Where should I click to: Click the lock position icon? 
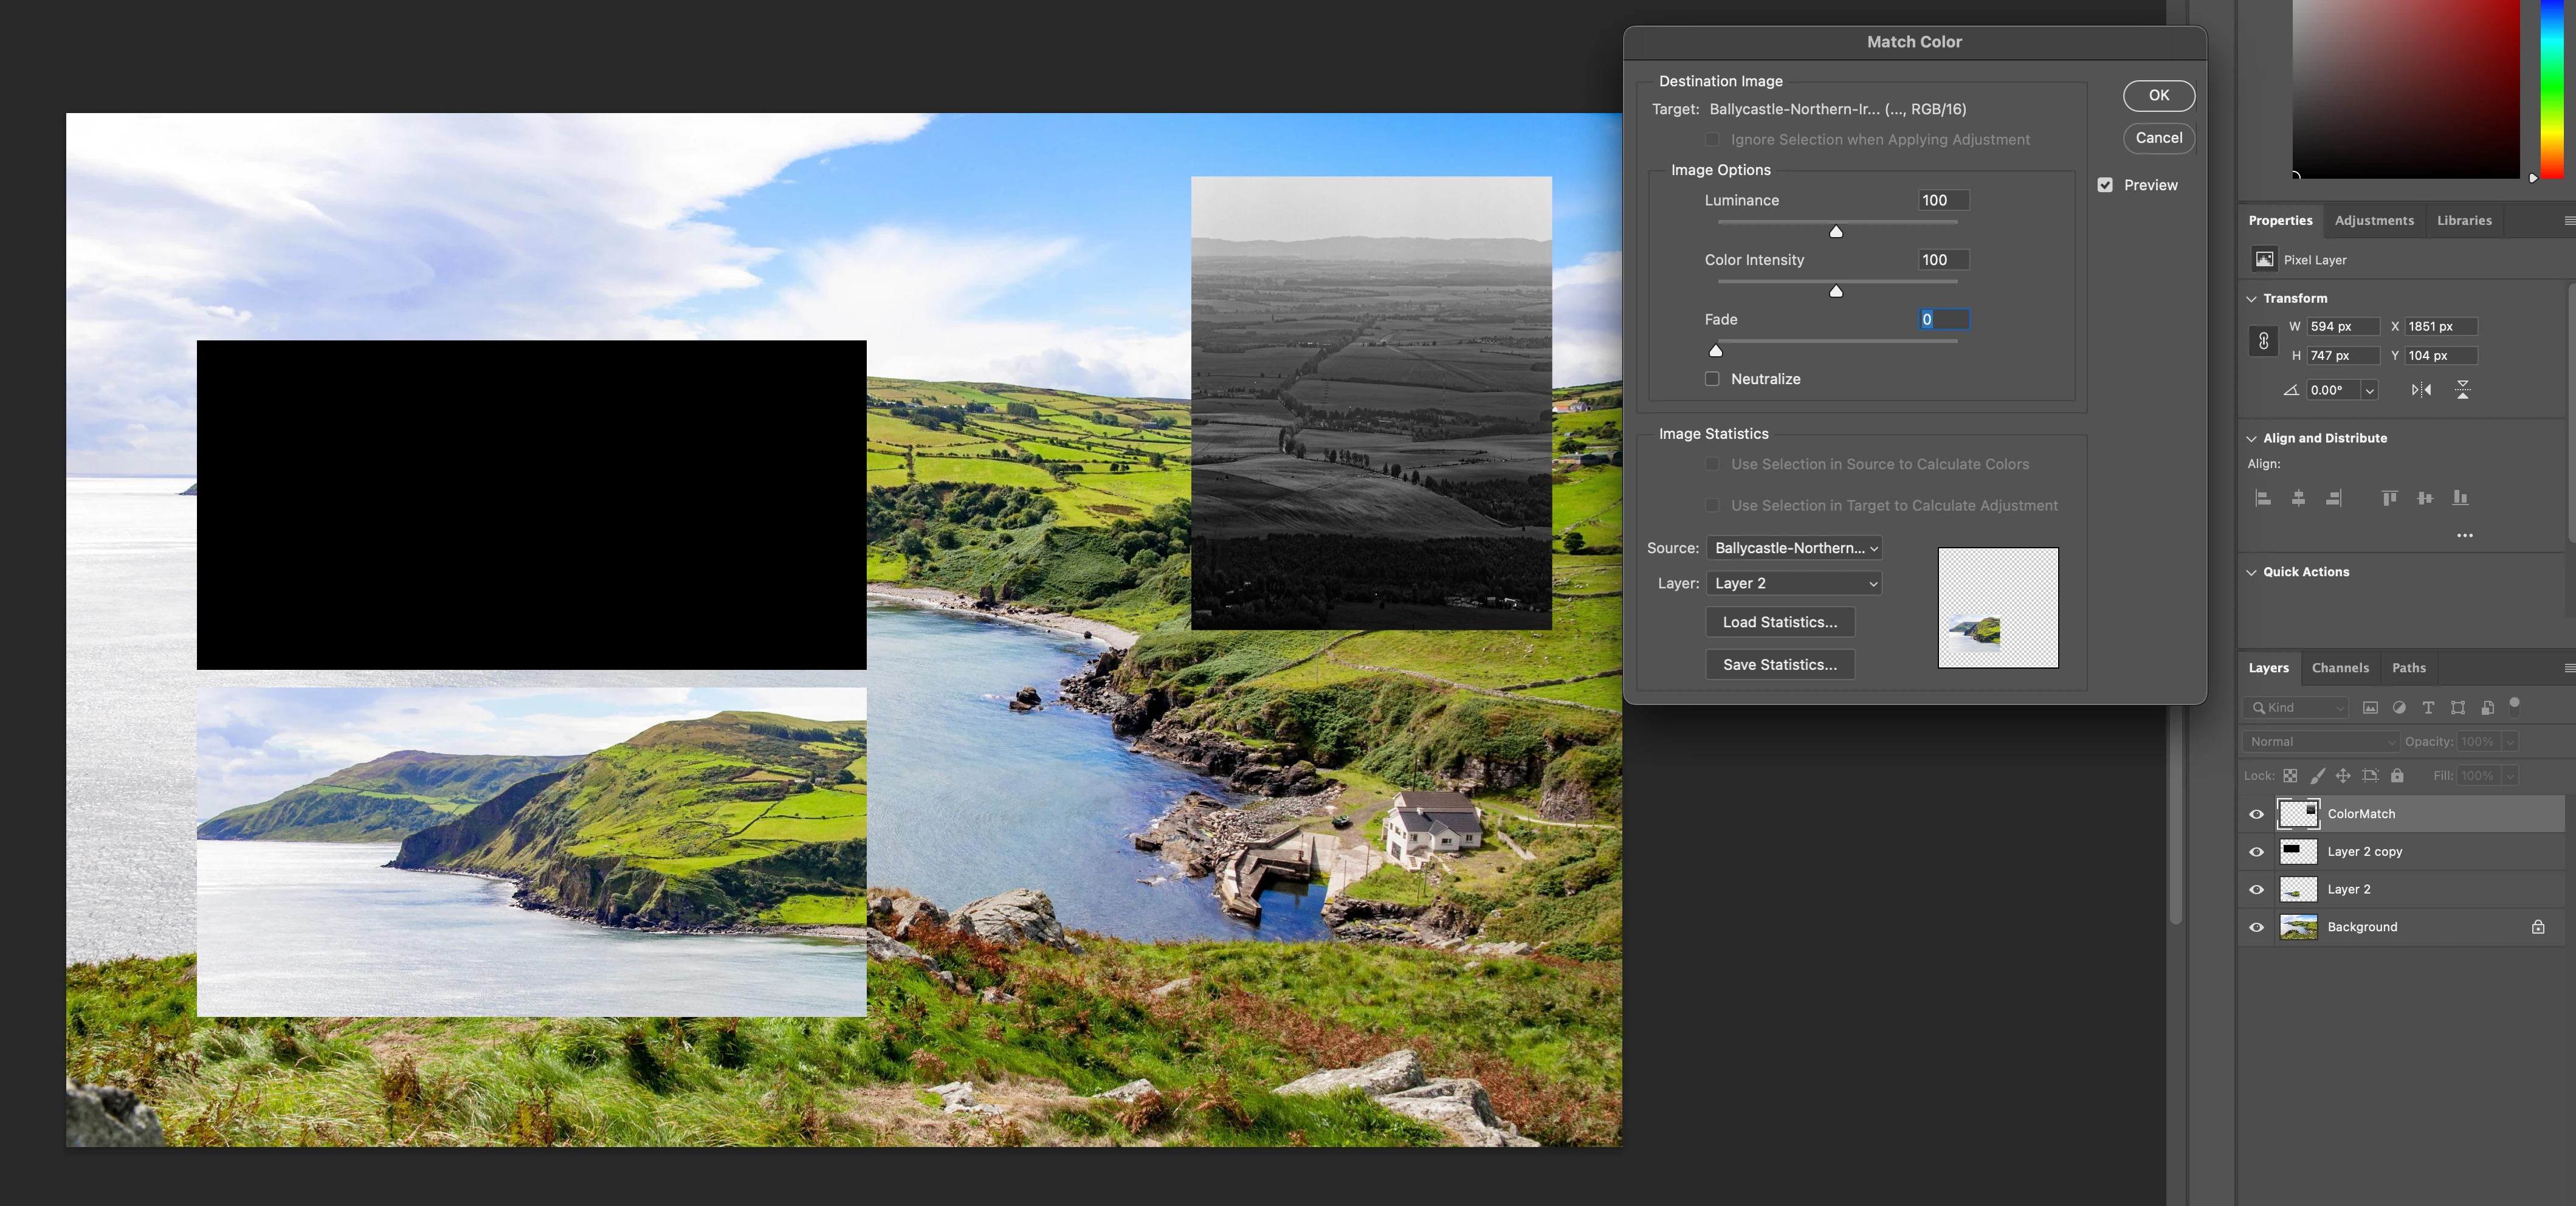pyautogui.click(x=2343, y=776)
